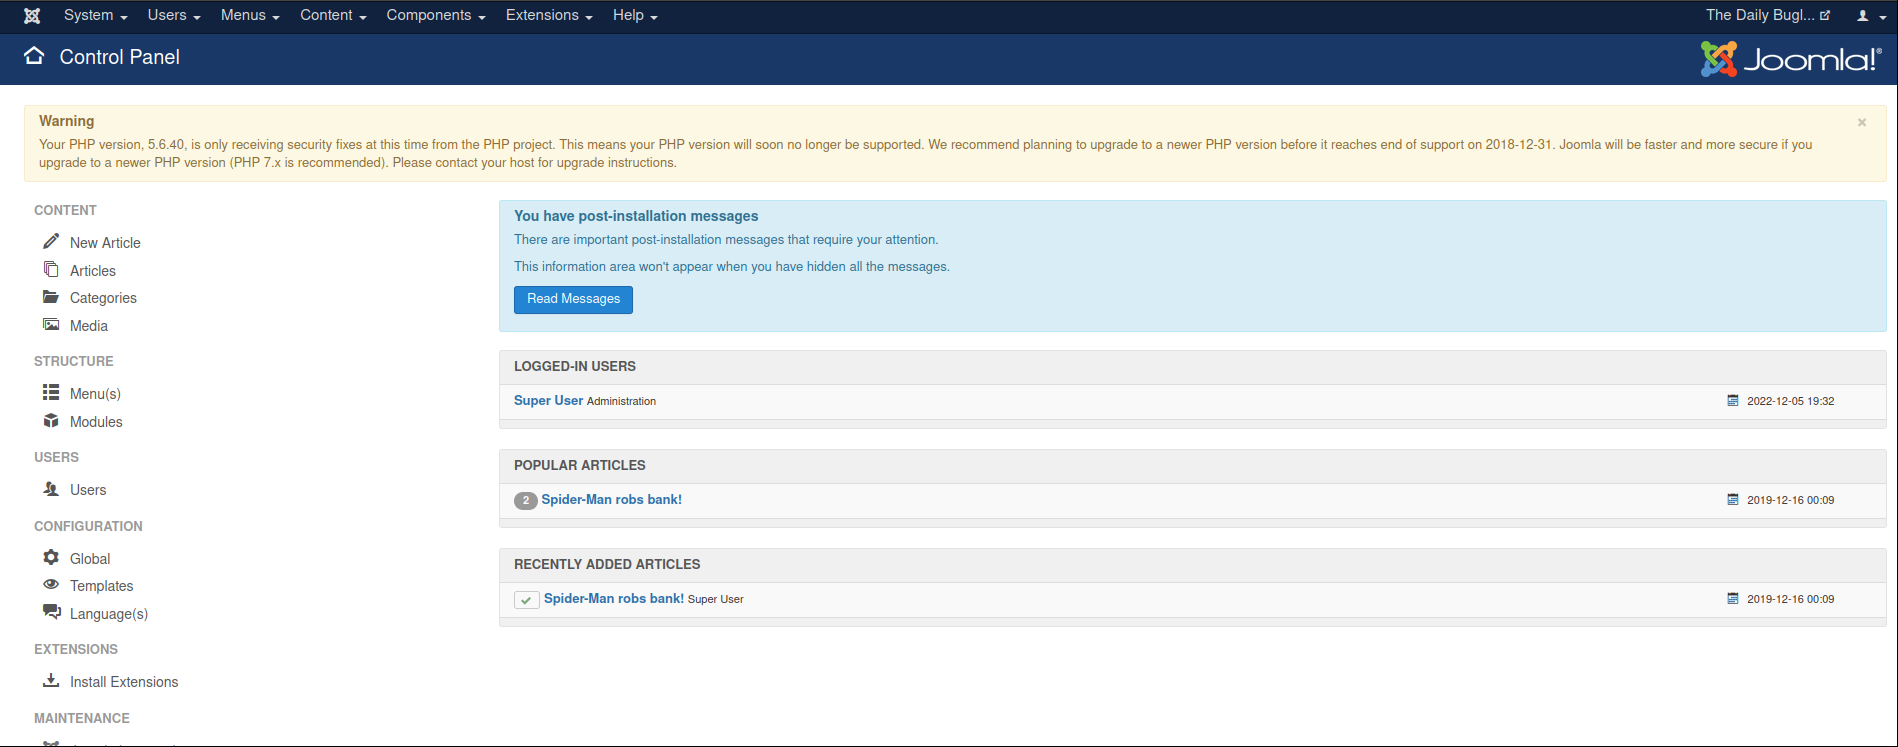Open the user account dropdown at top right

pyautogui.click(x=1871, y=15)
